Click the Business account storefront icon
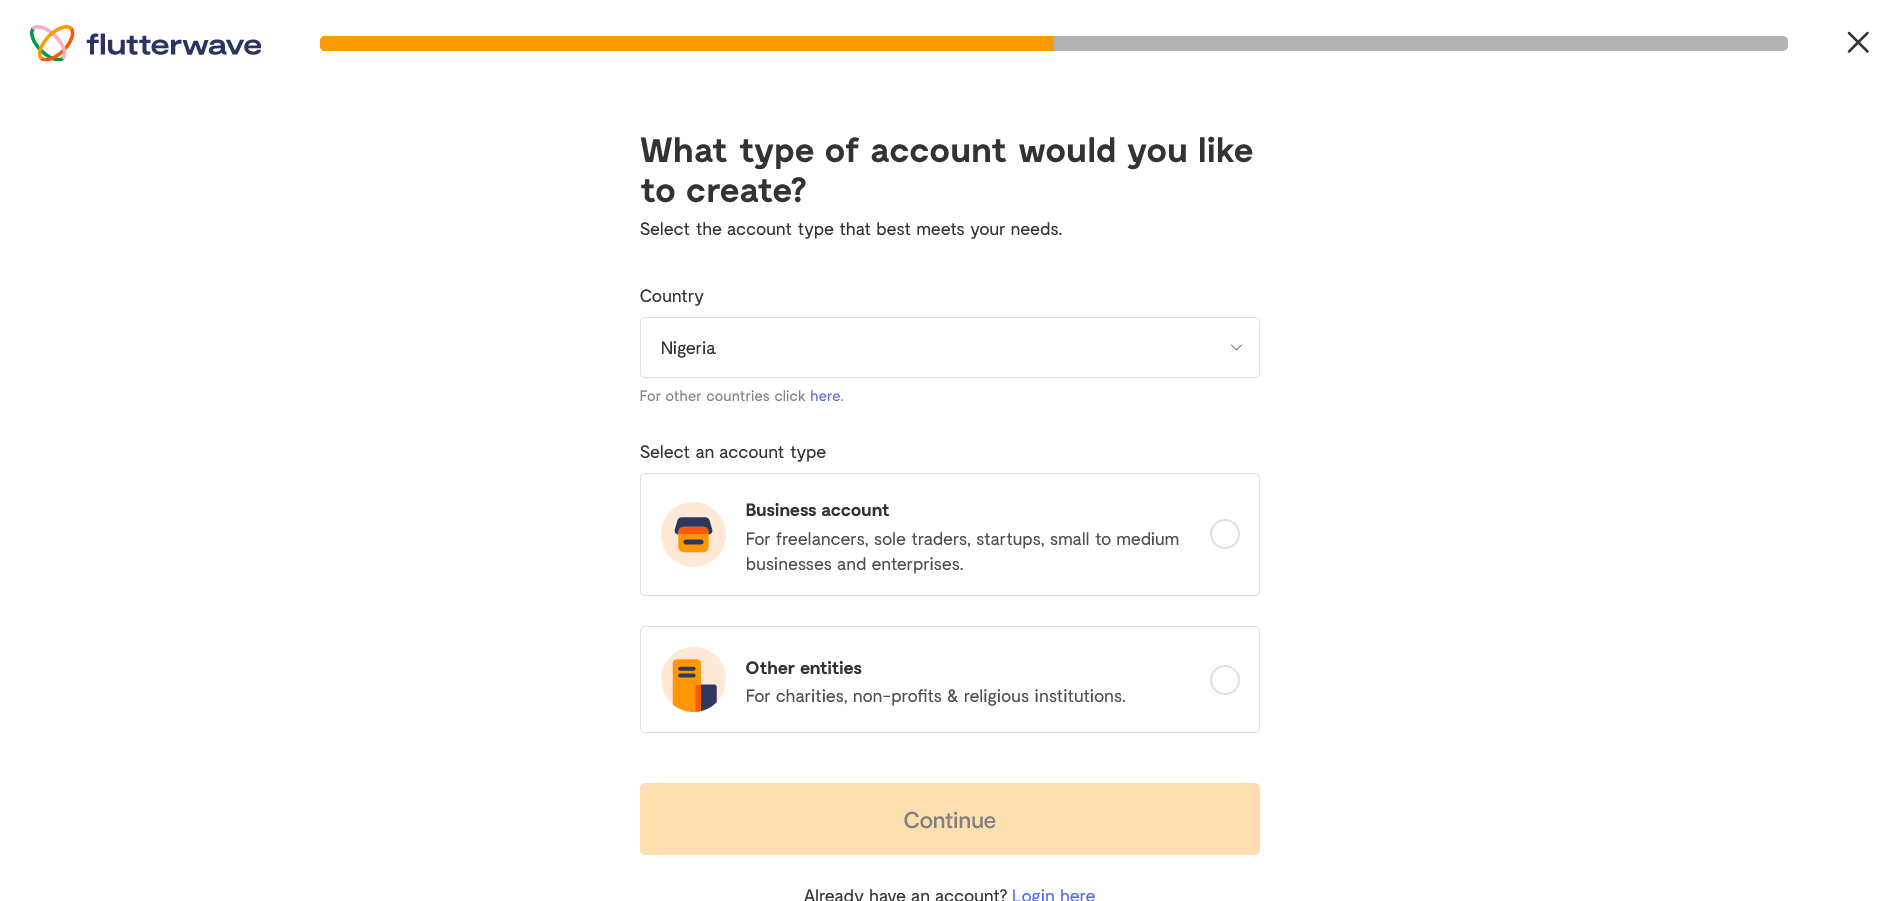 (693, 534)
